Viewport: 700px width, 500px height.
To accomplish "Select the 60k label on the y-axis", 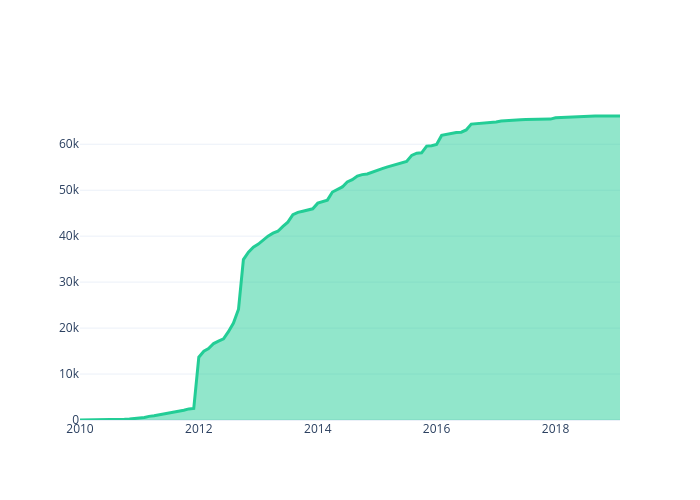I will [68, 144].
